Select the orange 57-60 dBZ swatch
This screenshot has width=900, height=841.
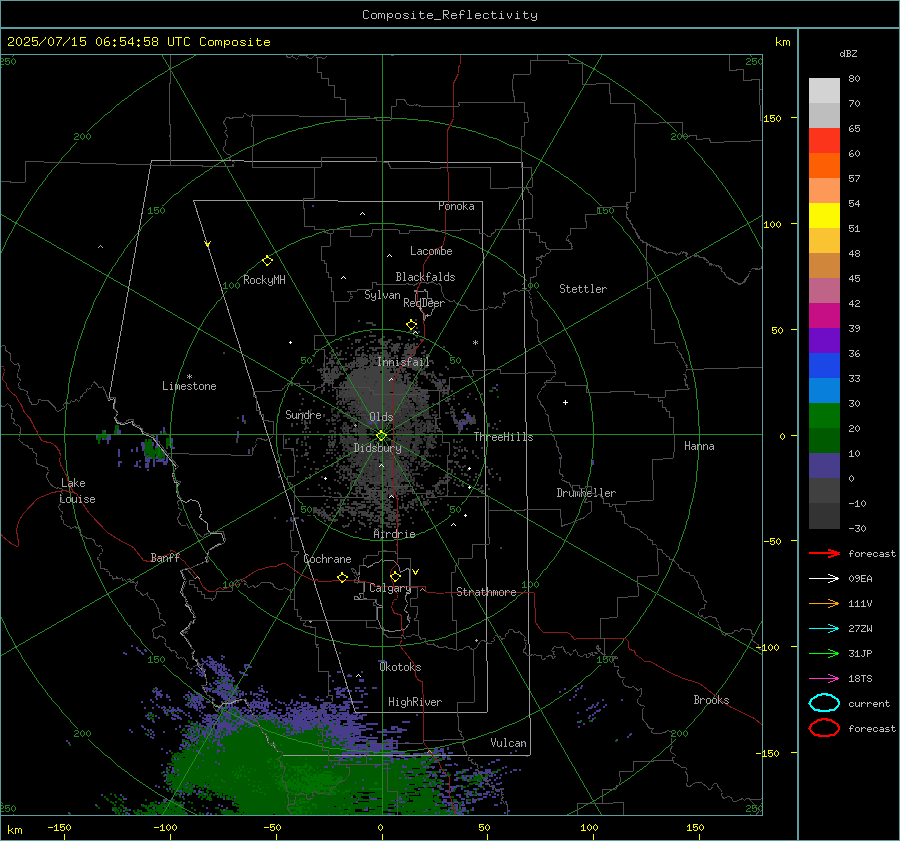824,166
